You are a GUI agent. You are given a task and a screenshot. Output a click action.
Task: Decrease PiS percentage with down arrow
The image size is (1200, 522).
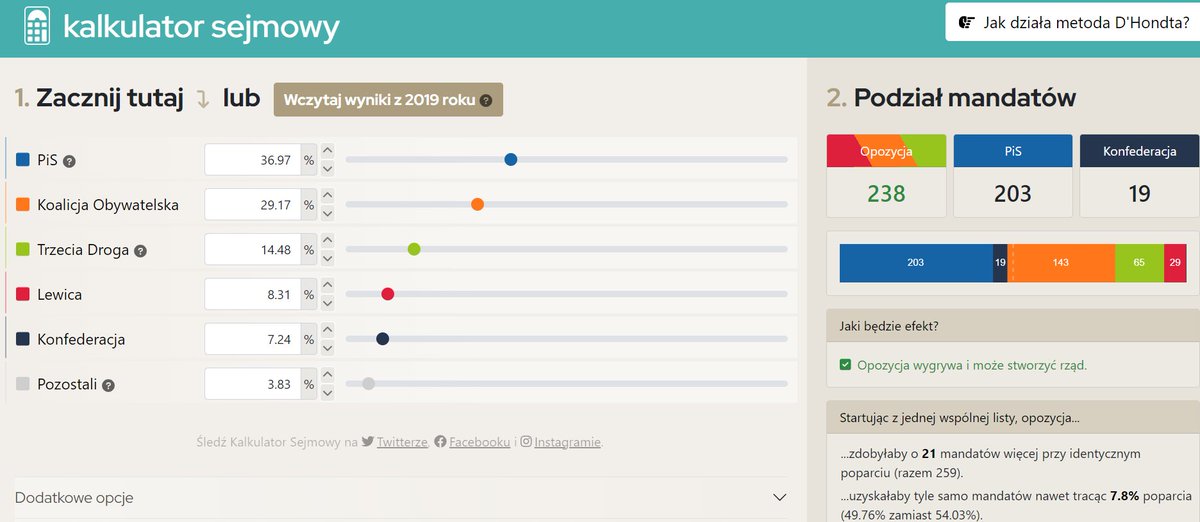point(327,168)
